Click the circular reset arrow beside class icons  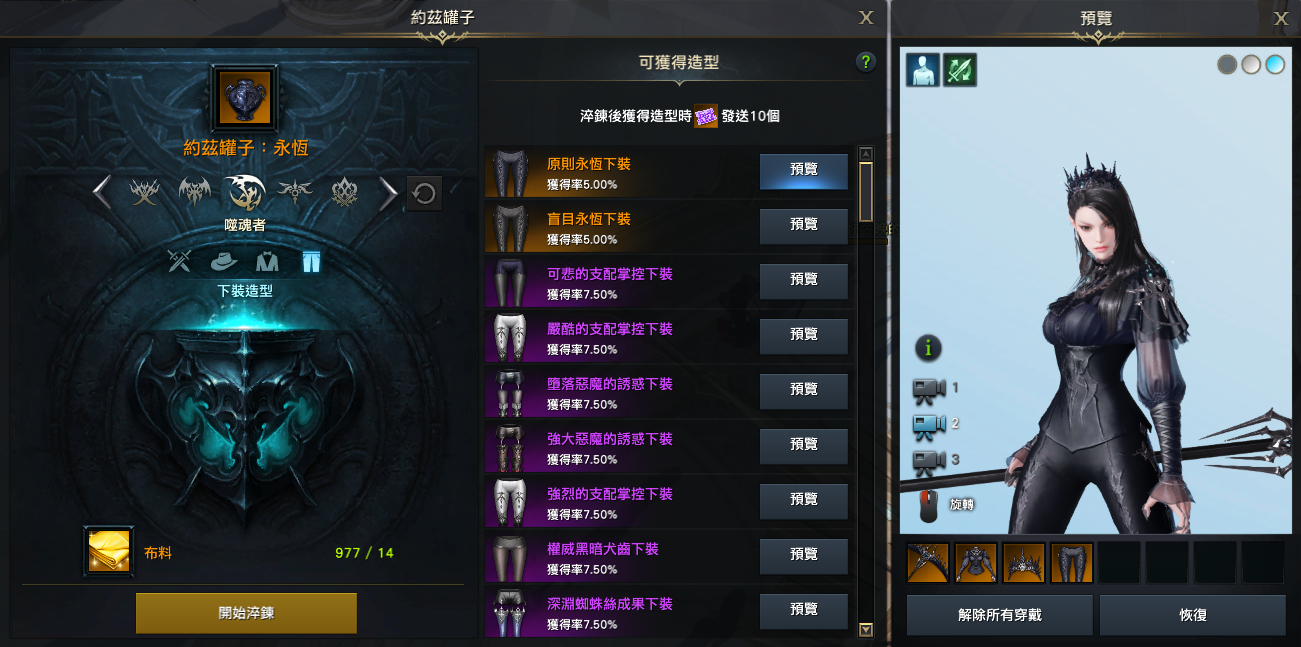pos(424,193)
